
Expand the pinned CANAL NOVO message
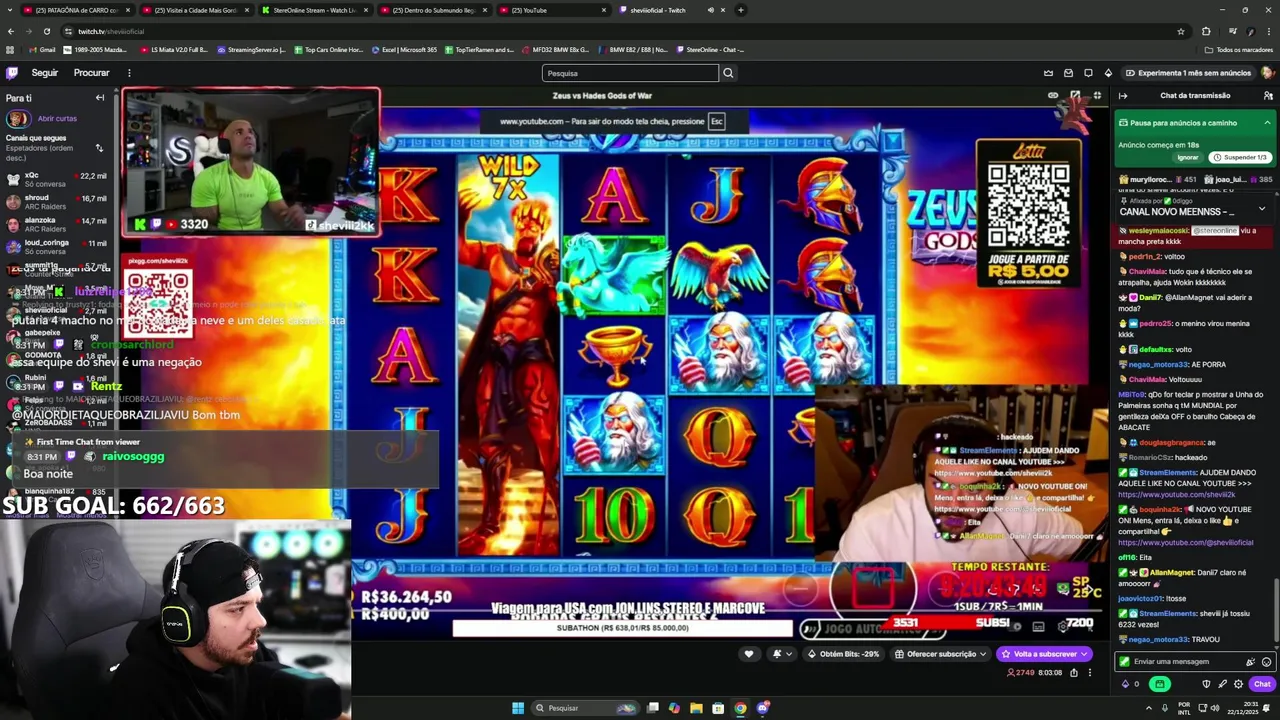coord(1262,209)
